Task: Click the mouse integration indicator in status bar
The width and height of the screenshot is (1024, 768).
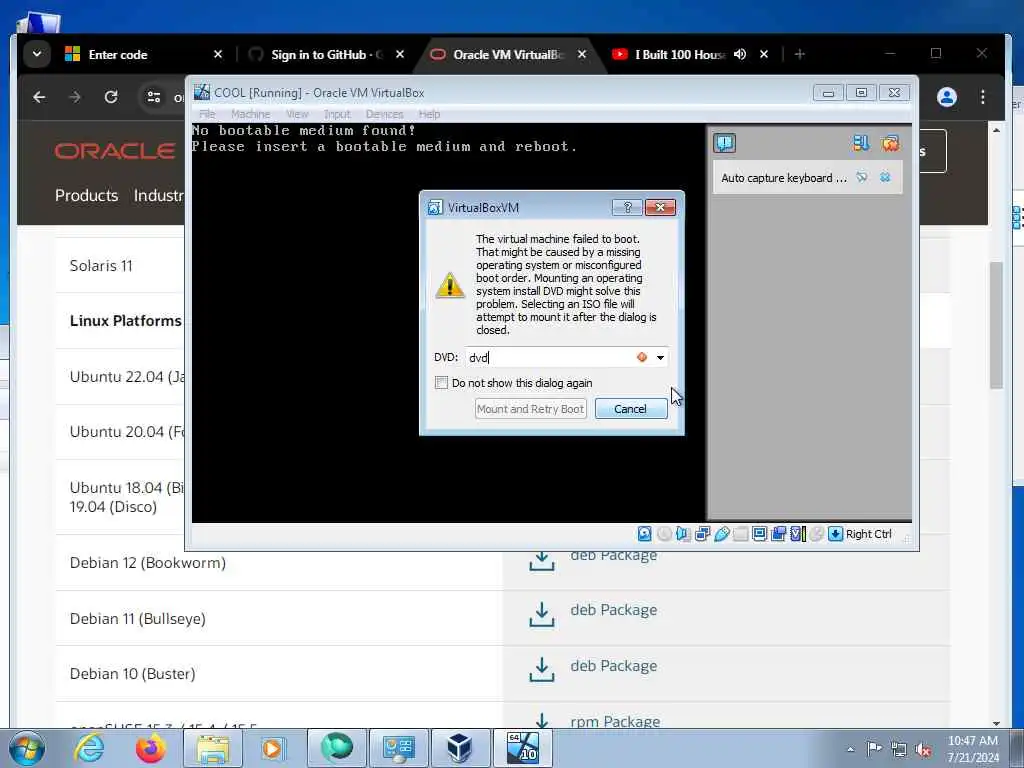Action: tap(816, 534)
